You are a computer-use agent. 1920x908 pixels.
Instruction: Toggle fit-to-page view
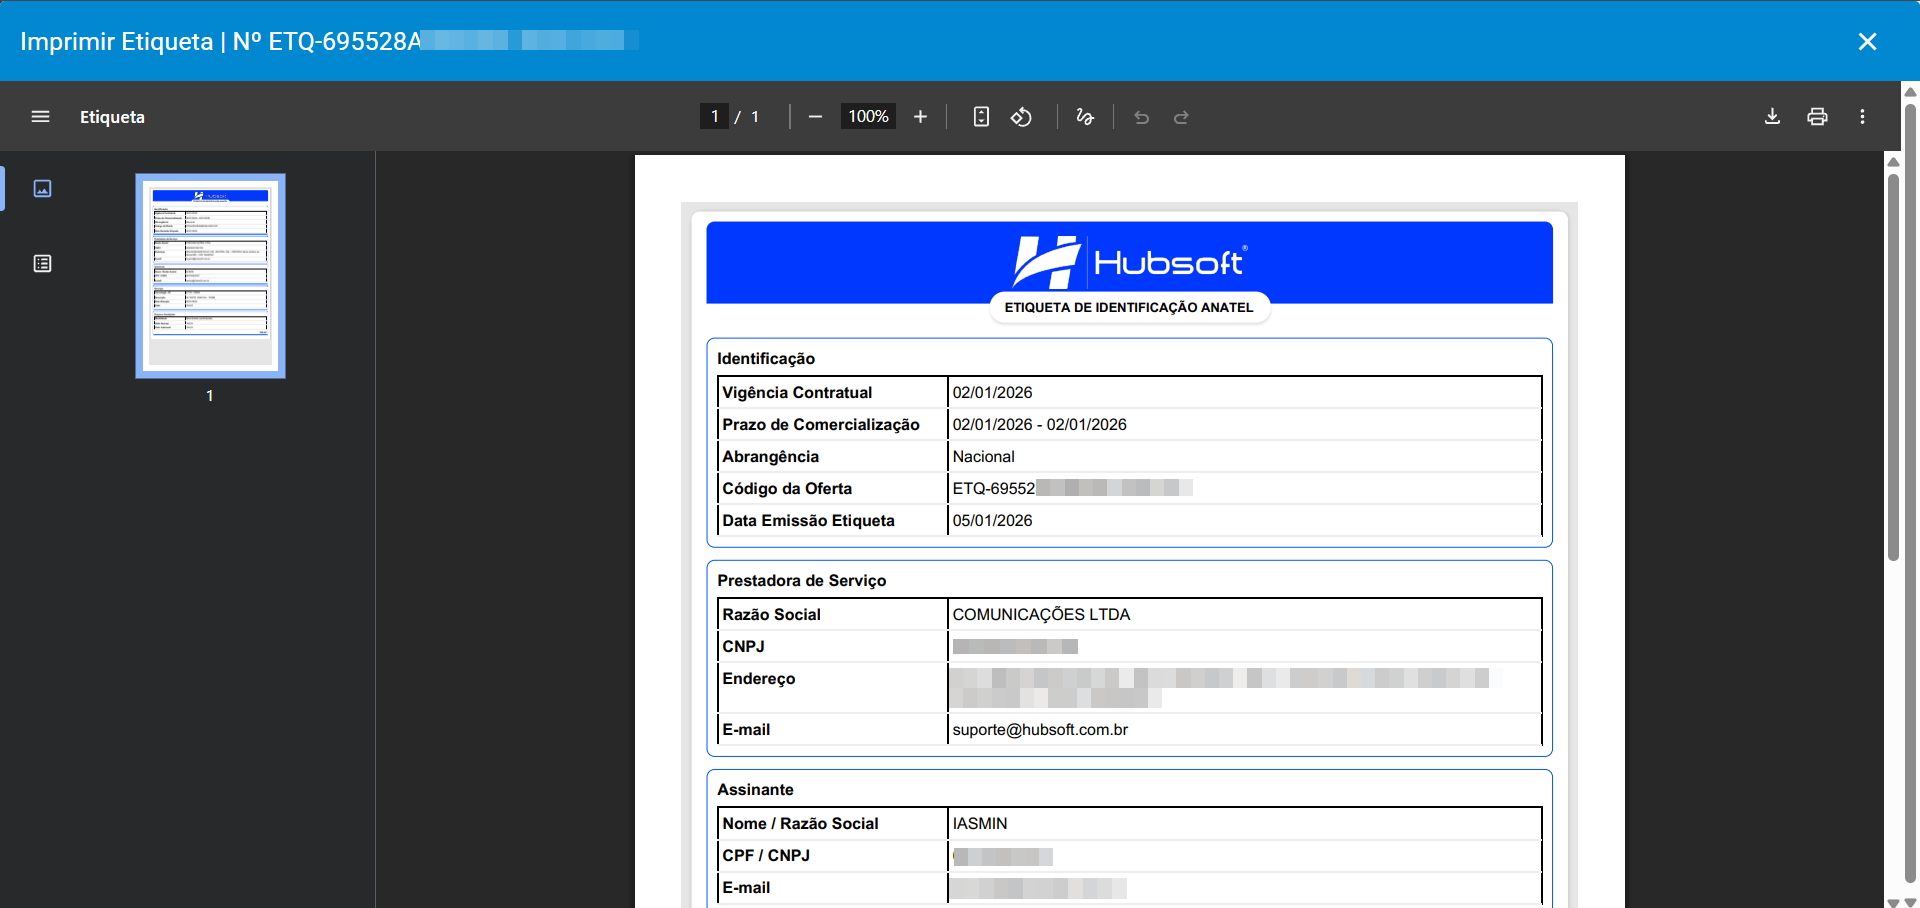click(980, 116)
